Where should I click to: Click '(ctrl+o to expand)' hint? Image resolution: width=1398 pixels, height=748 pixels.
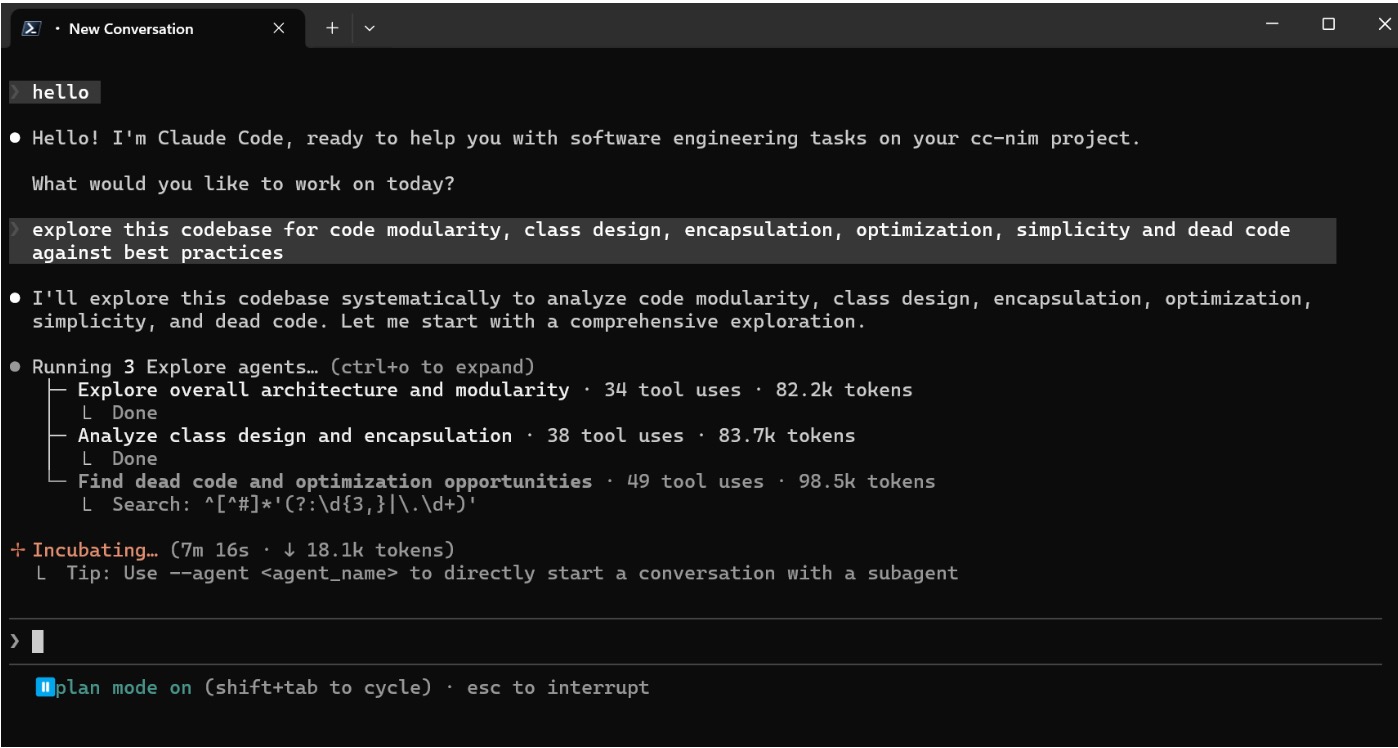click(431, 366)
